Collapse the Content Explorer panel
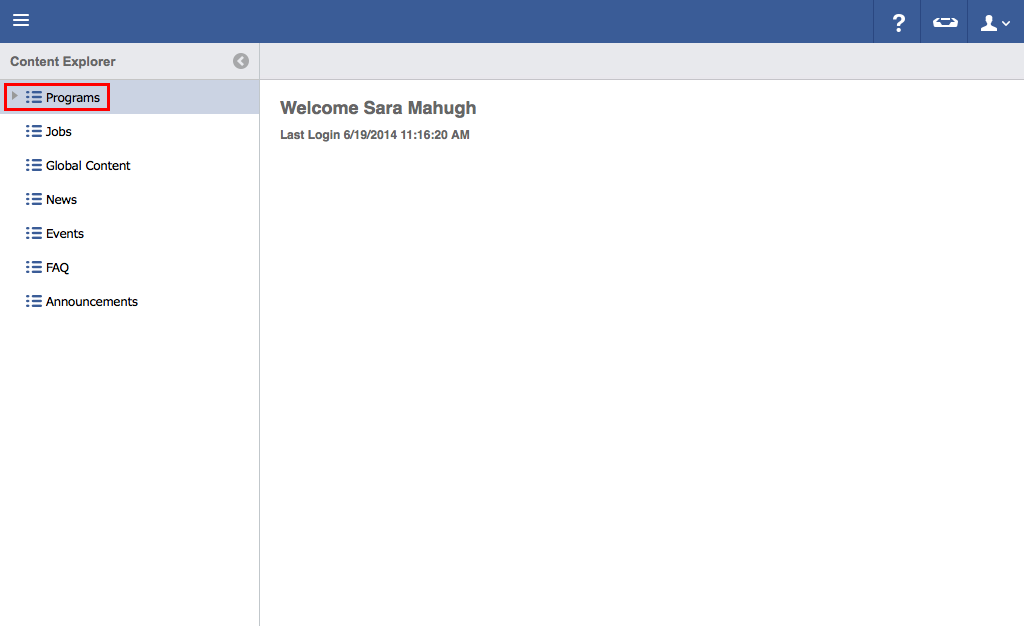Viewport: 1024px width, 626px height. [241, 61]
